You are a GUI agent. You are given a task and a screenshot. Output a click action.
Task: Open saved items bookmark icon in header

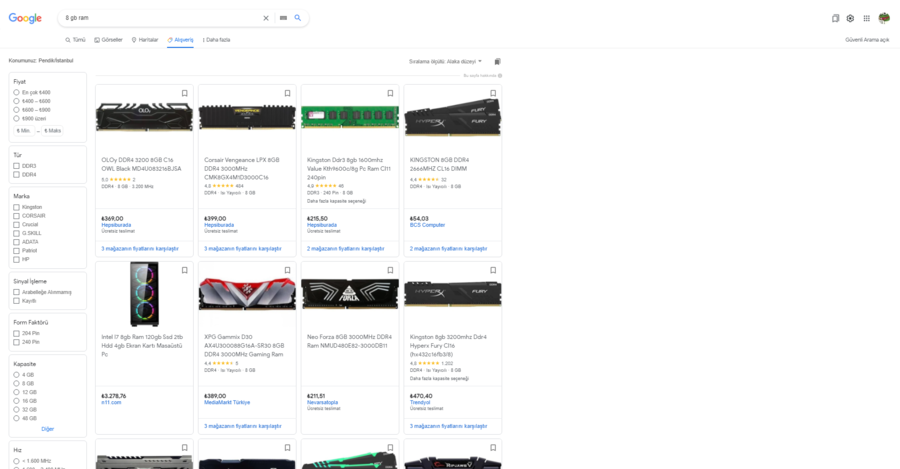(835, 18)
